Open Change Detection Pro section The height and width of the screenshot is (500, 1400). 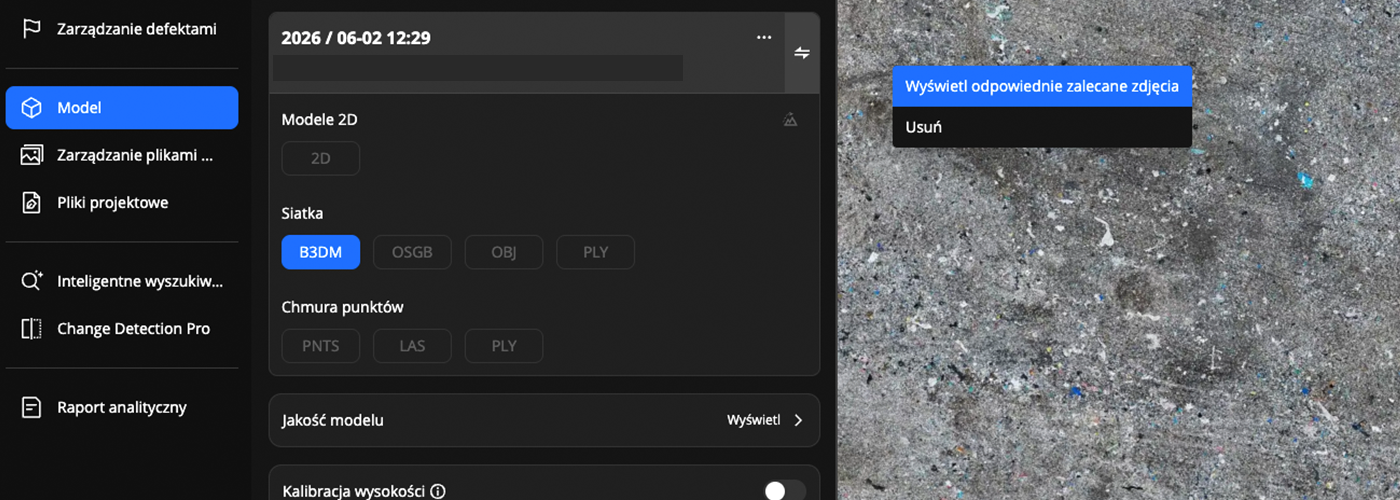(x=122, y=329)
